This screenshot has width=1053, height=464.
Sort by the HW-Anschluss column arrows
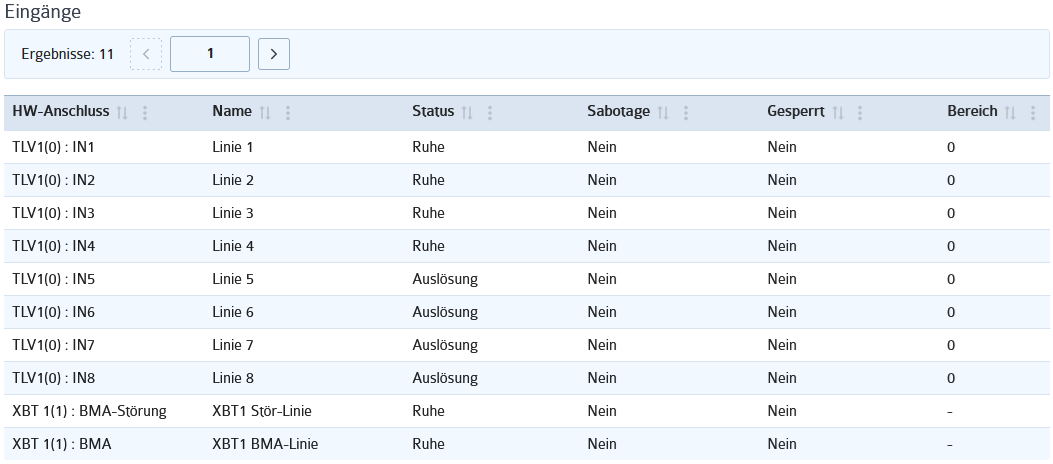tap(122, 113)
